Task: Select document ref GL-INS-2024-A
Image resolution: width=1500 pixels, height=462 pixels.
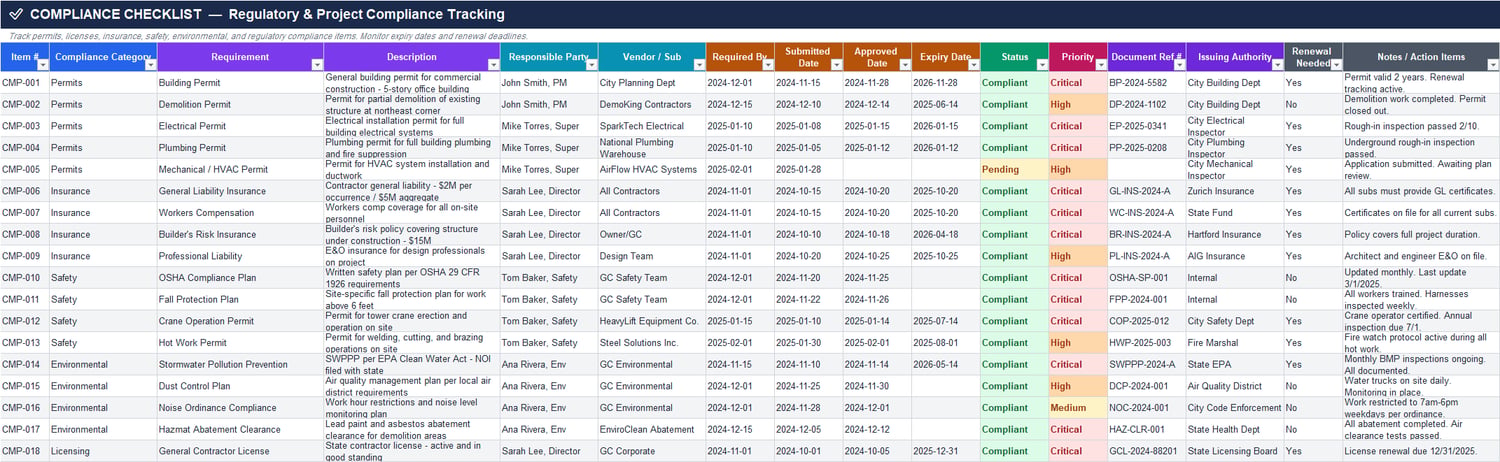Action: 1146,191
